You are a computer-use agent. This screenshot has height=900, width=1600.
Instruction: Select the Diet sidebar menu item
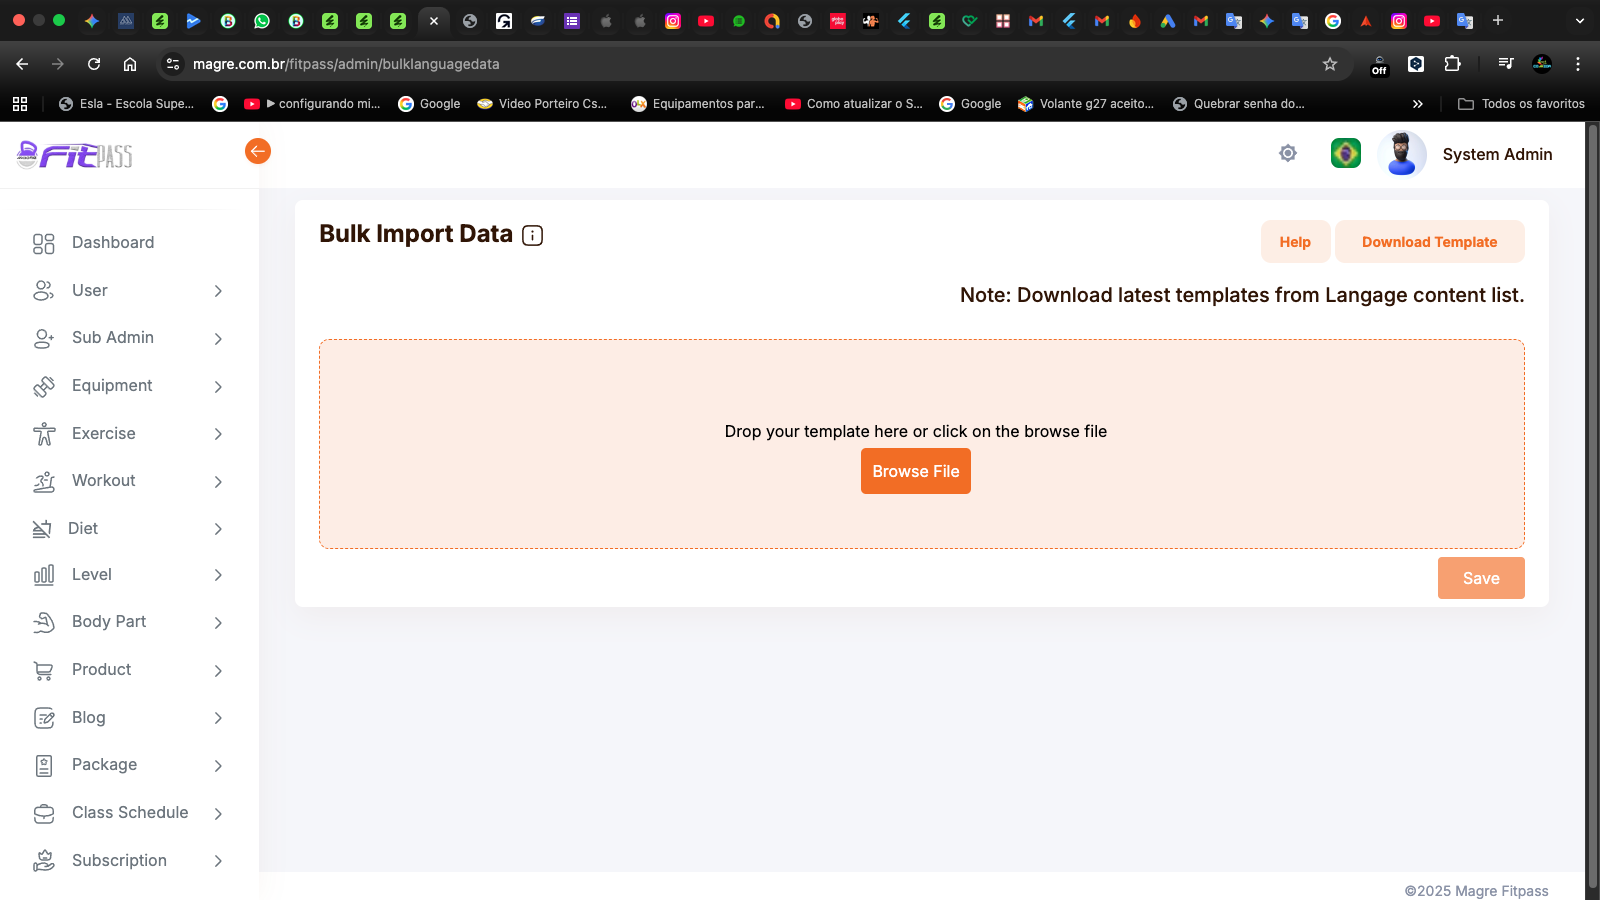83,529
